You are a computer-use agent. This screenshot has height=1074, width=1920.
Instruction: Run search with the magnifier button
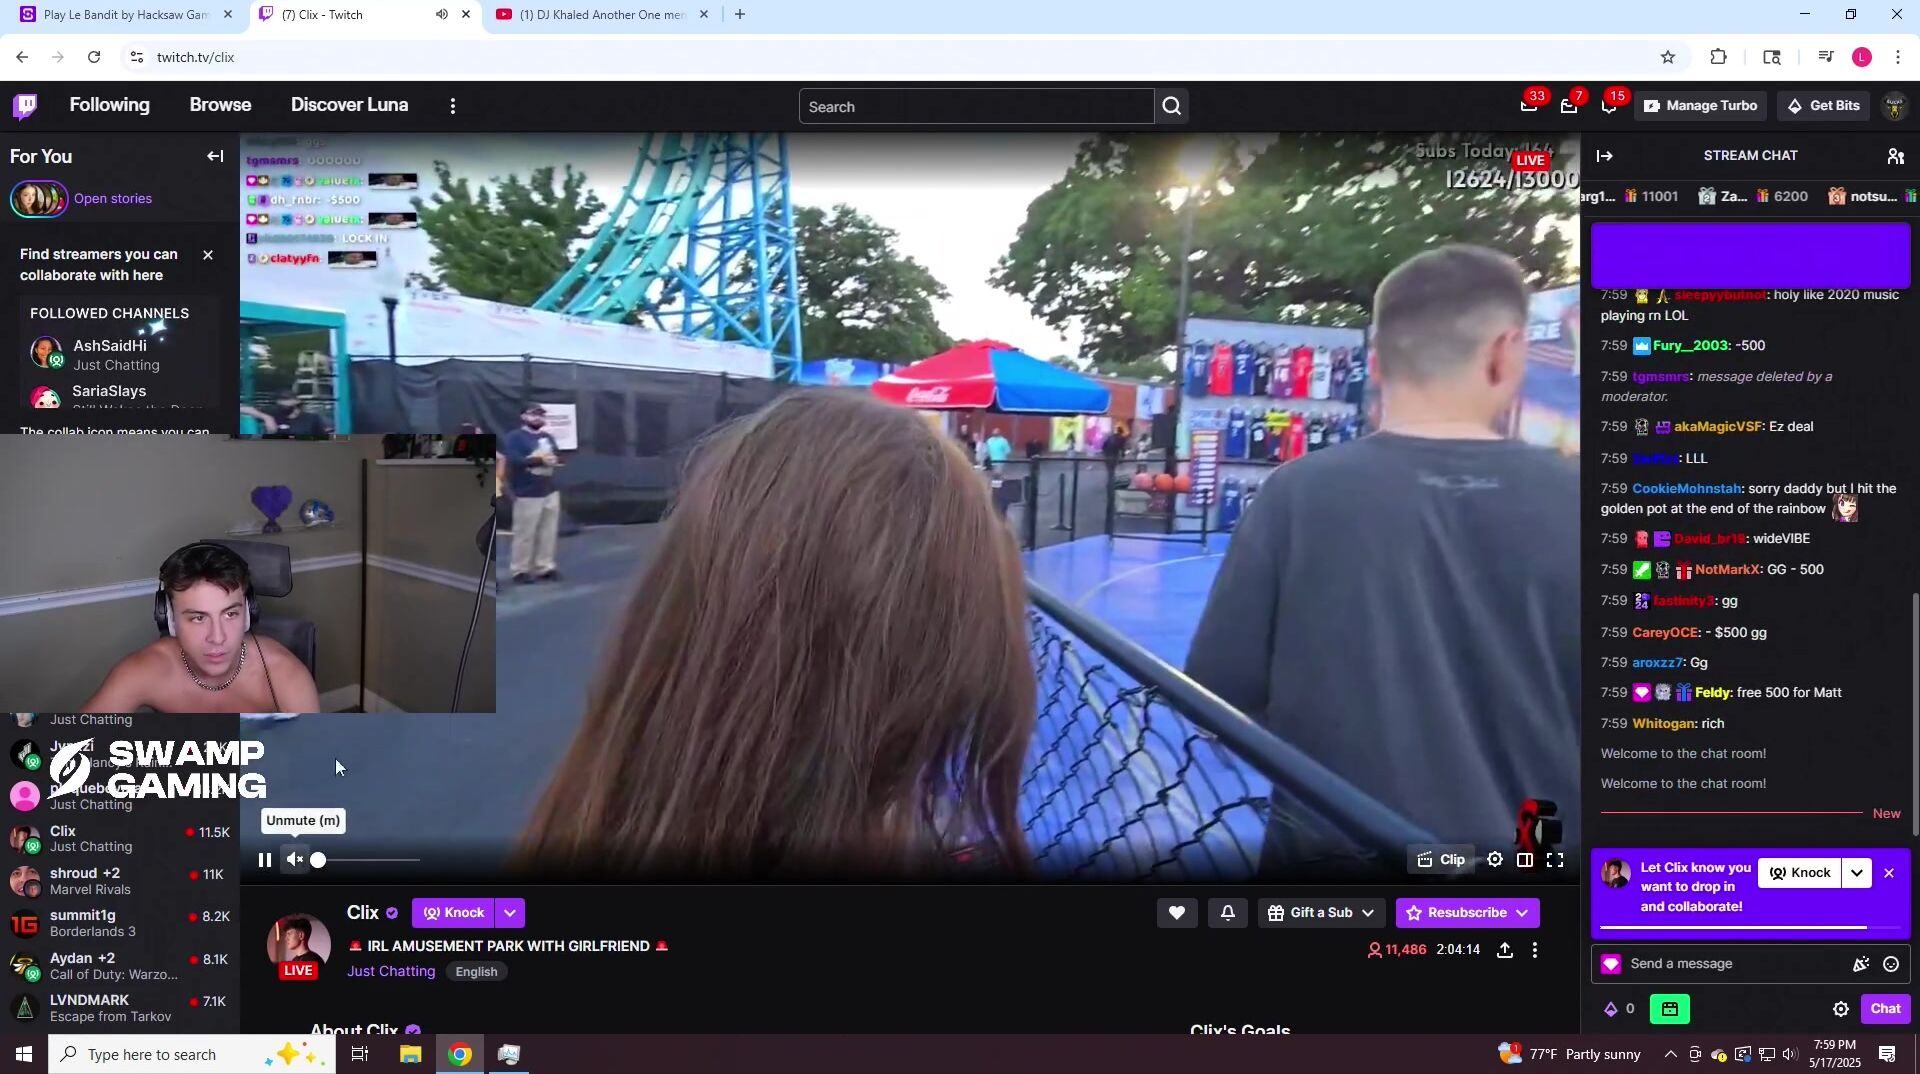(1171, 106)
